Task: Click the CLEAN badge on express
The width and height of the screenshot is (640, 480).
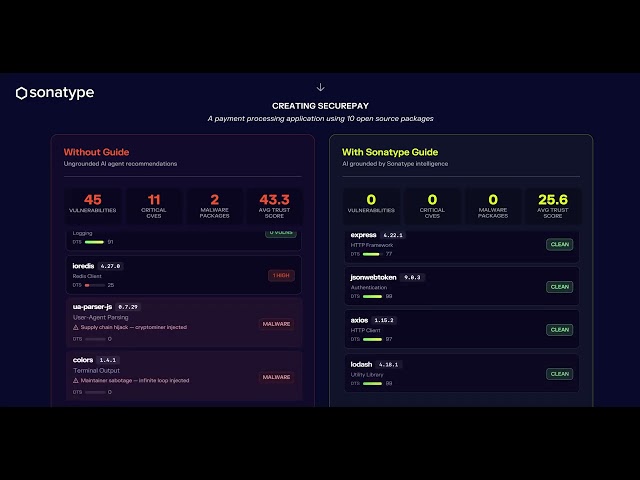Action: 560,244
